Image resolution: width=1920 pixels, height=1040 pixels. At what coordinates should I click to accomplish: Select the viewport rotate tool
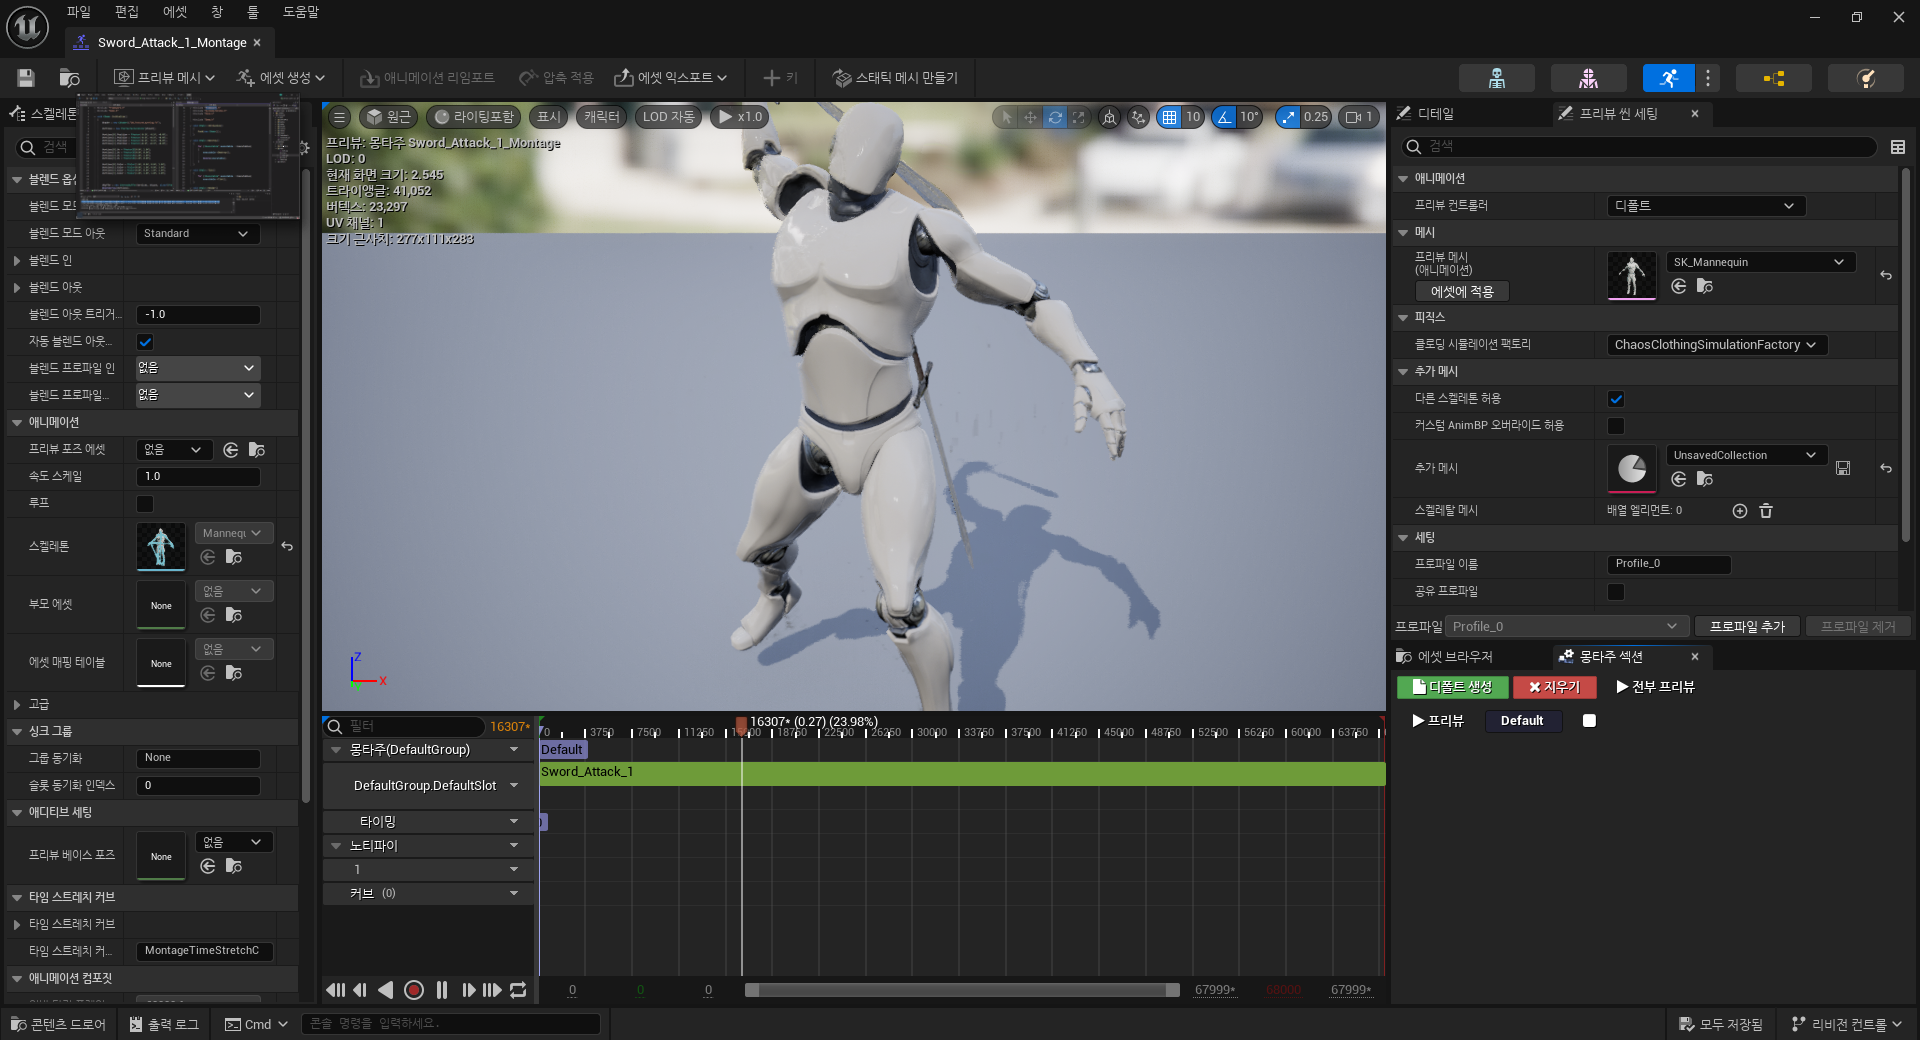[1055, 117]
